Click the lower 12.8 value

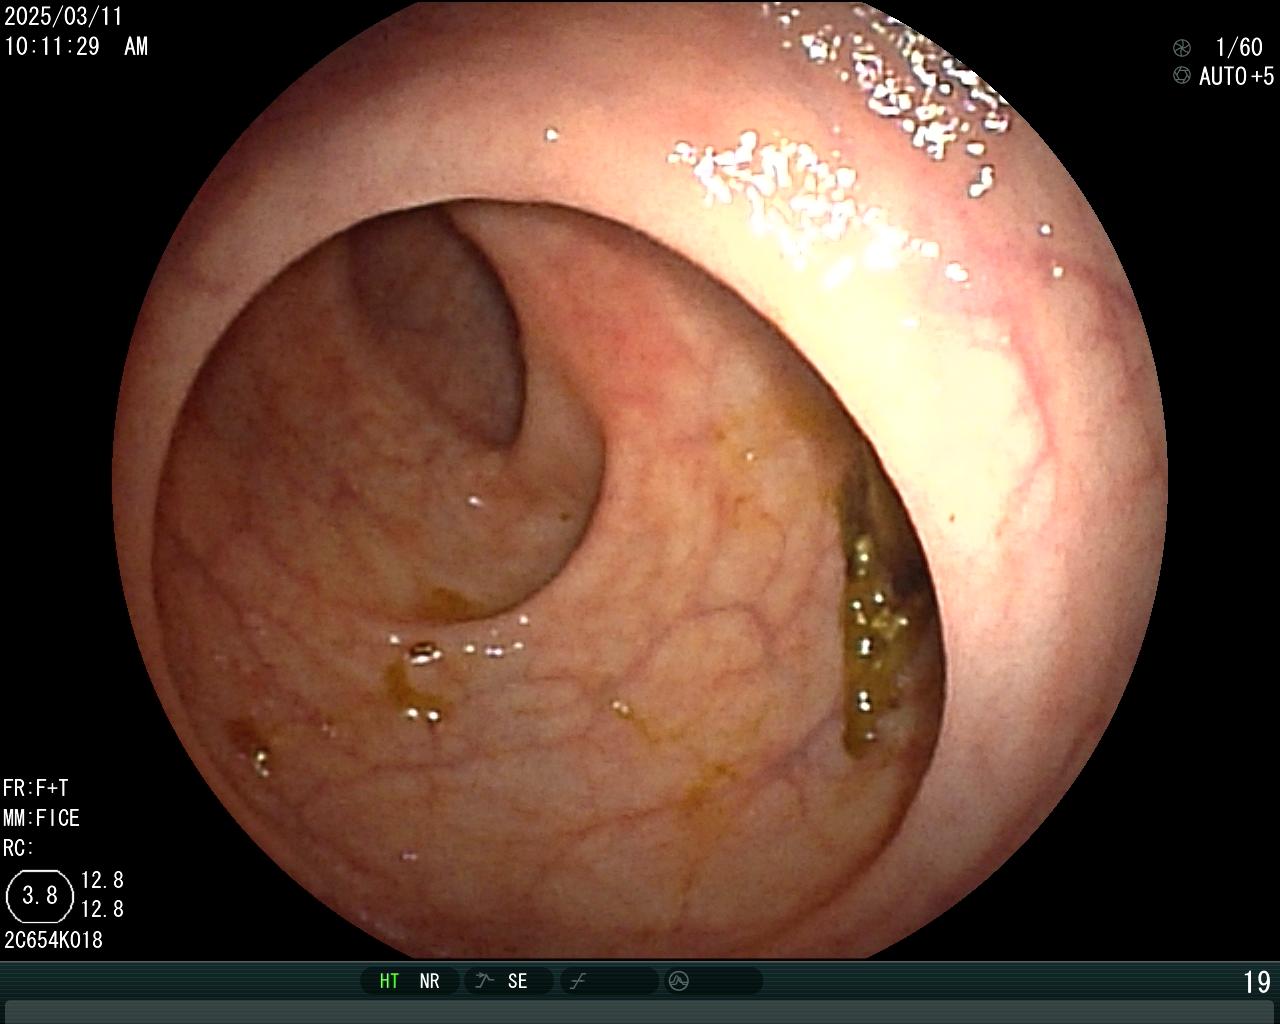pyautogui.click(x=102, y=909)
